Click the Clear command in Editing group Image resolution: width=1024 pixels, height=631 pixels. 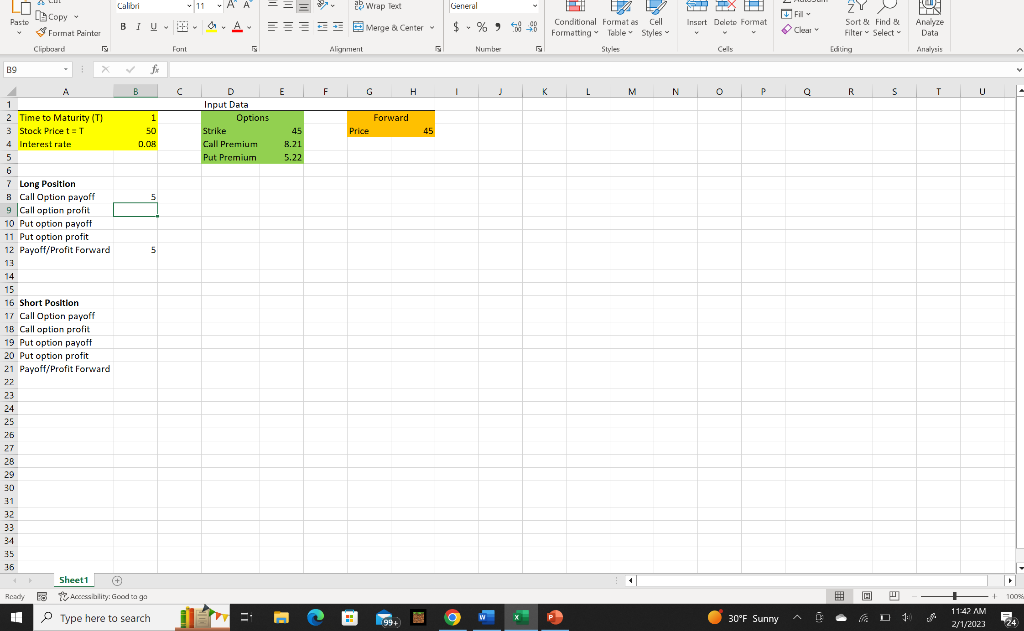tap(800, 30)
